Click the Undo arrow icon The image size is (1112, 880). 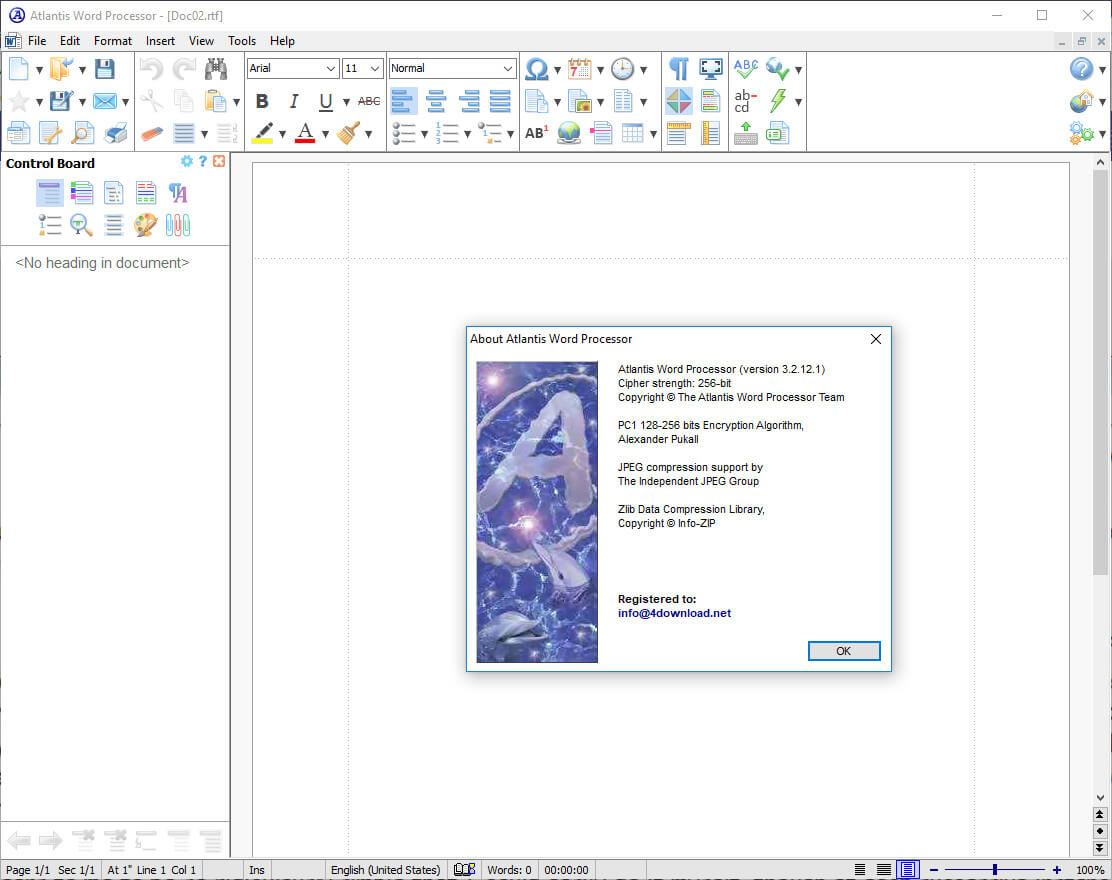151,69
